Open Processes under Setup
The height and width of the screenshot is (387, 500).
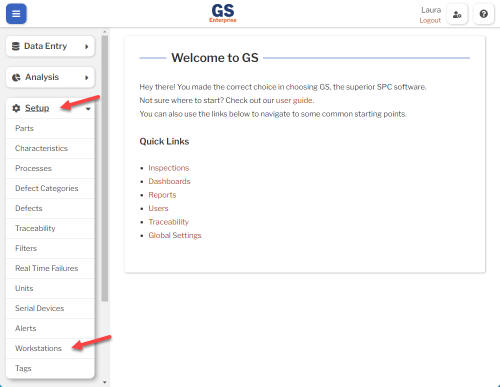[50, 168]
